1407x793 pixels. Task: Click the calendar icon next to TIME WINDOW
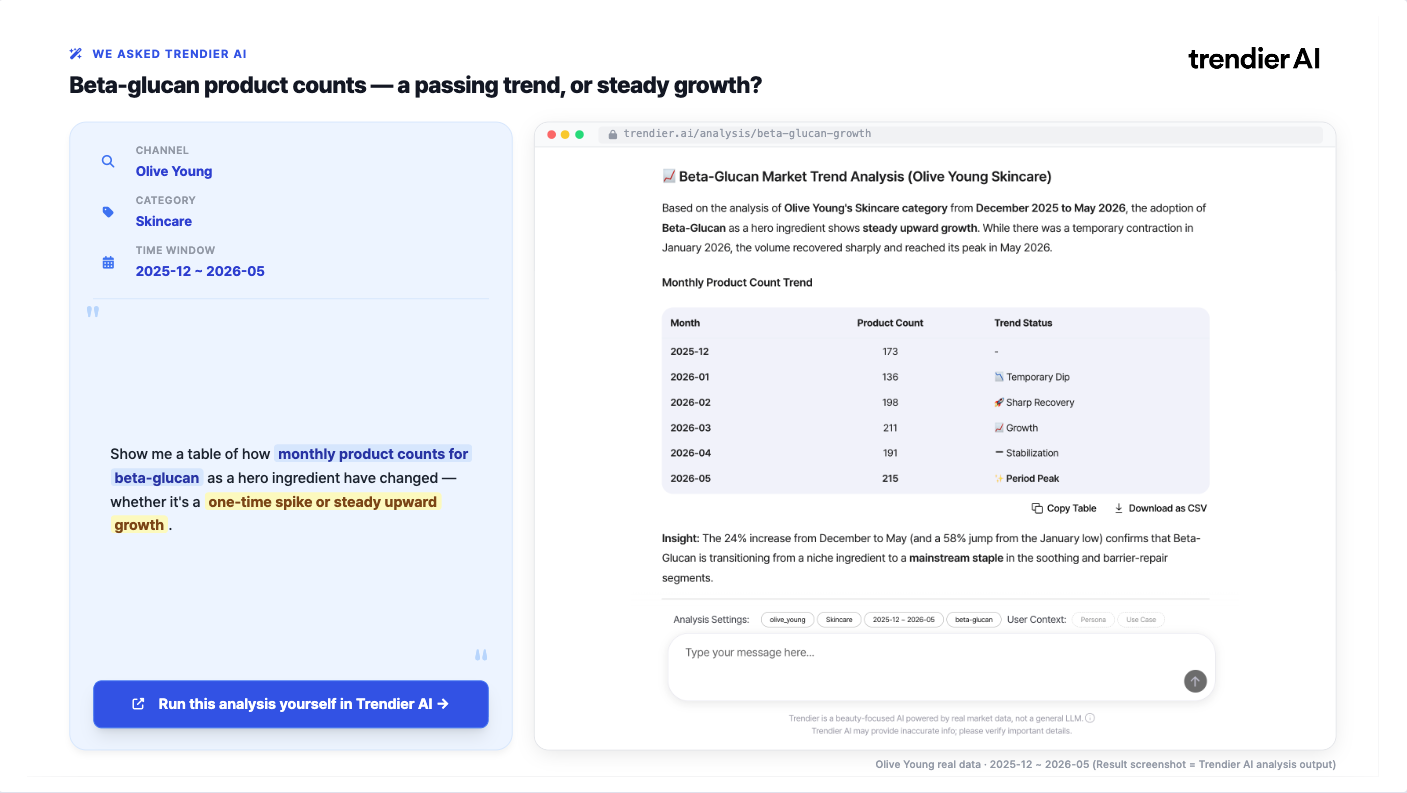click(x=108, y=262)
